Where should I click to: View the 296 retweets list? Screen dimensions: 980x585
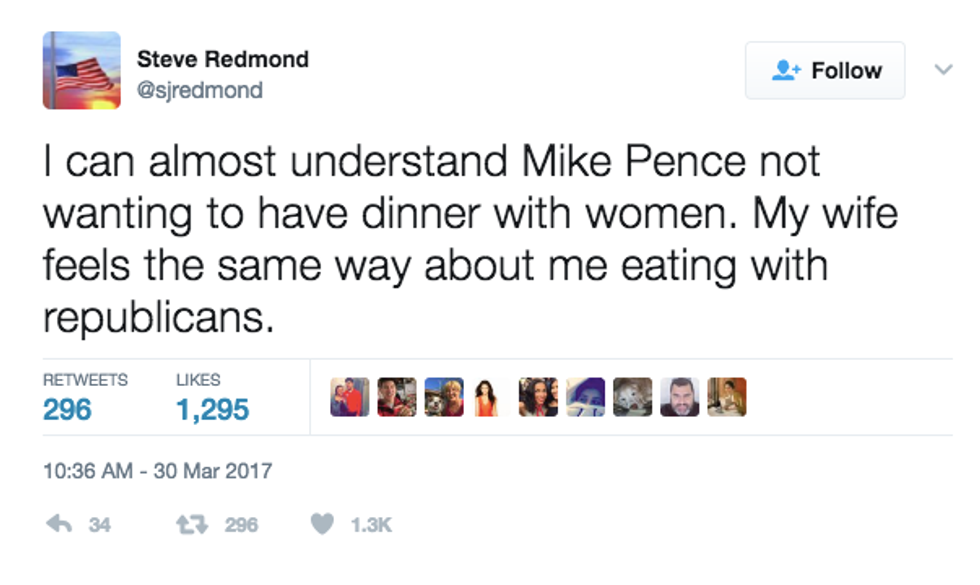67,409
